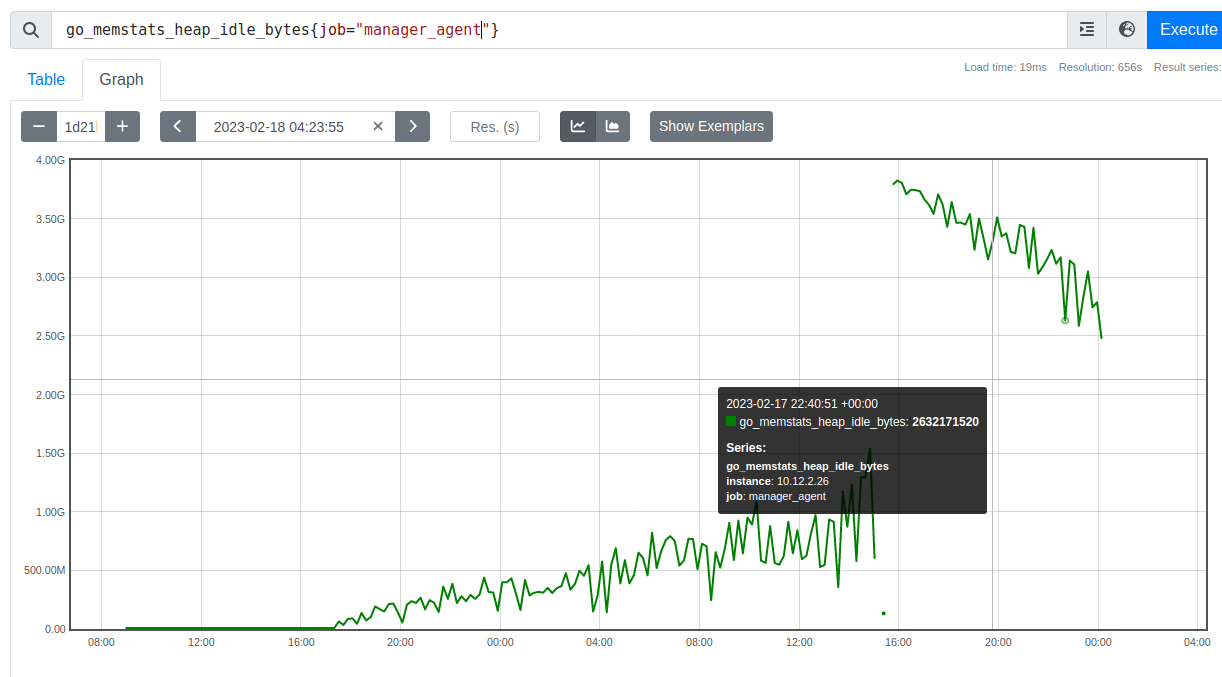The height and width of the screenshot is (677, 1222).
Task: Switch to stacked graph mode
Action: [612, 126]
